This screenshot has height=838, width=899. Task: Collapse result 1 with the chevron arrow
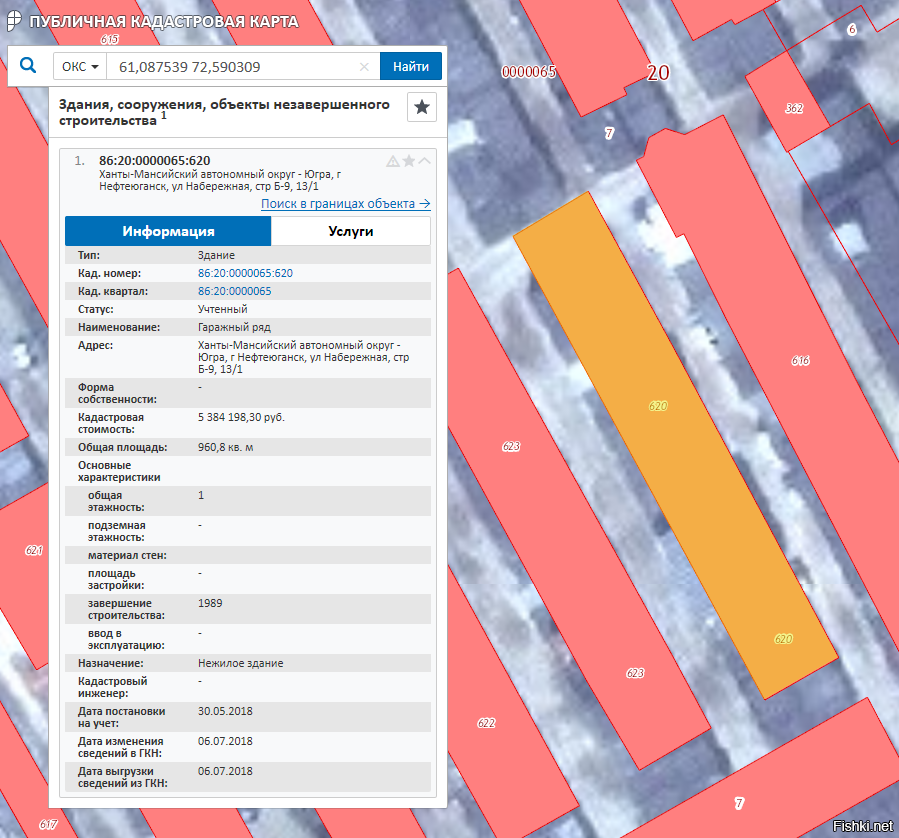(x=424, y=160)
